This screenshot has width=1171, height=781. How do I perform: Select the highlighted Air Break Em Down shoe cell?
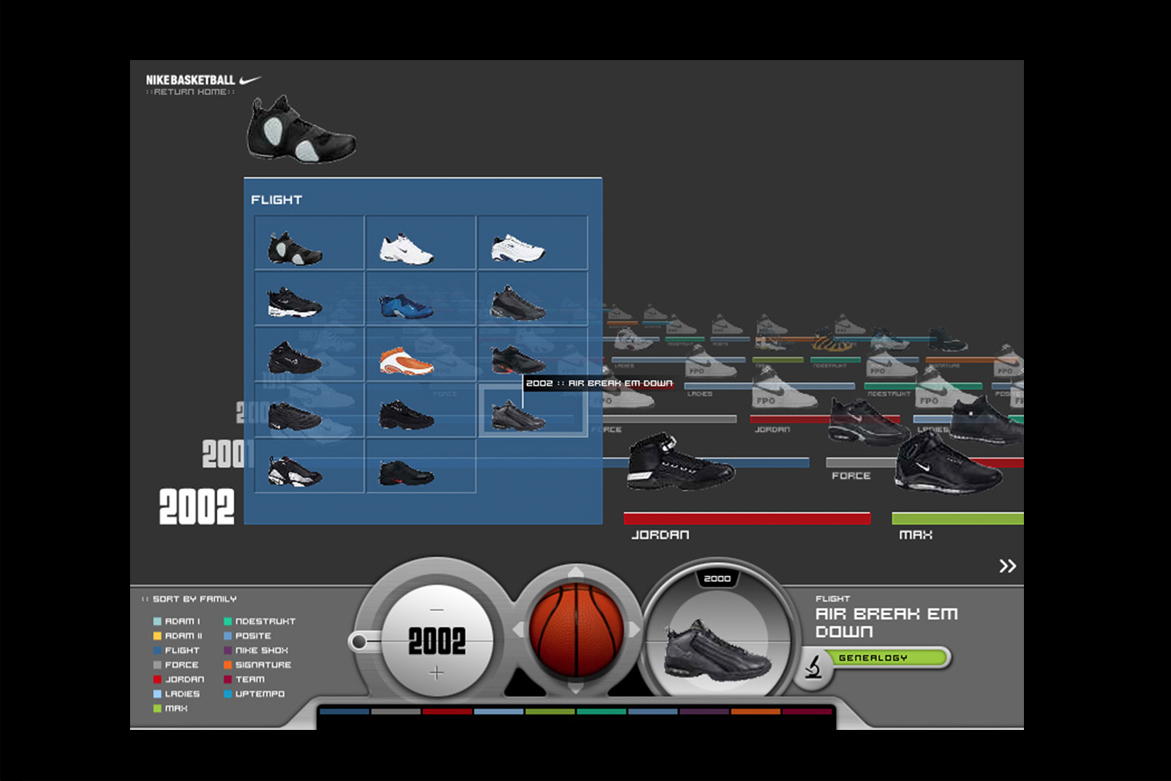click(532, 410)
